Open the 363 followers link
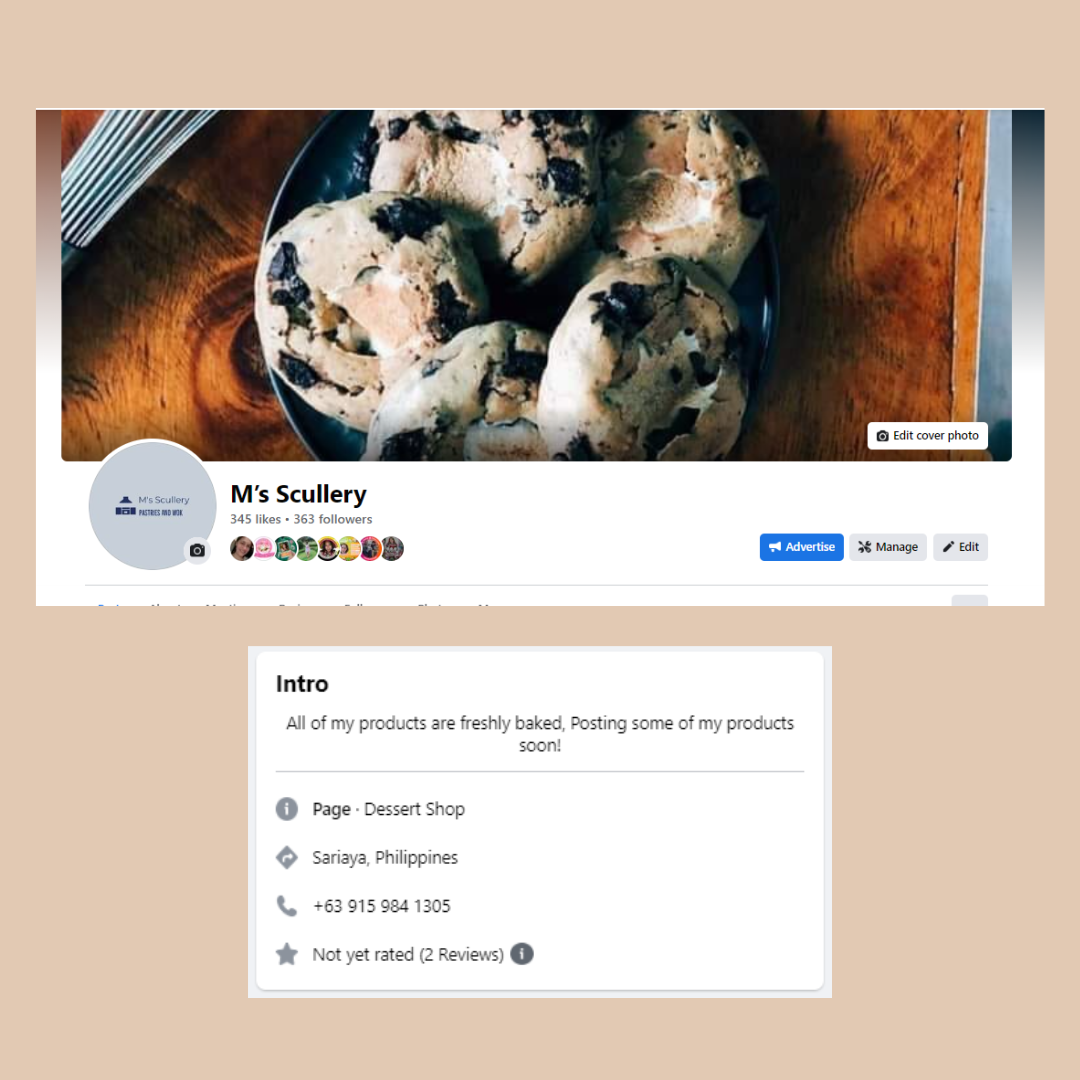1080x1080 pixels. coord(333,519)
